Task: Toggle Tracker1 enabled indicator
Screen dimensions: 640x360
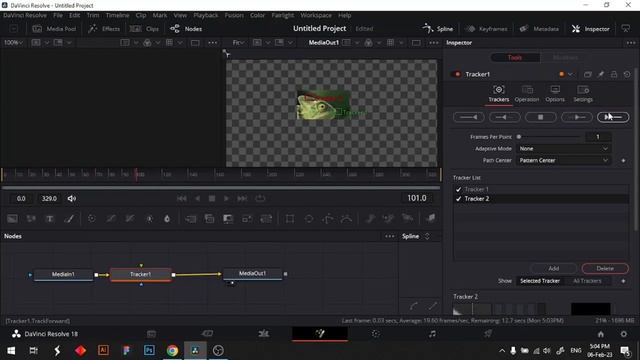Action: point(457,74)
